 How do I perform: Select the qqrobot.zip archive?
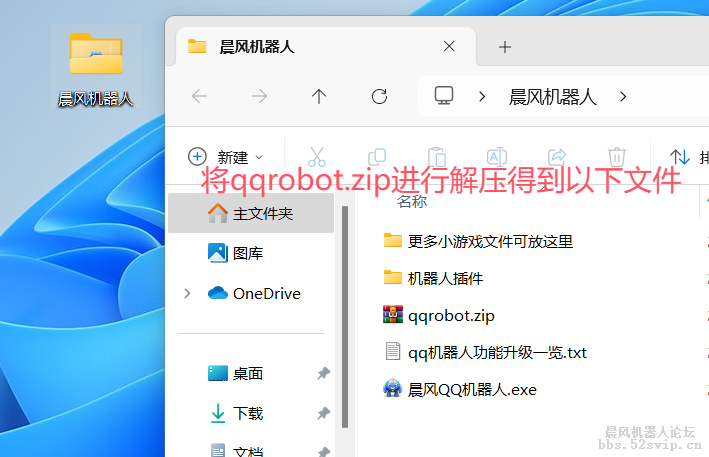pyautogui.click(x=439, y=316)
